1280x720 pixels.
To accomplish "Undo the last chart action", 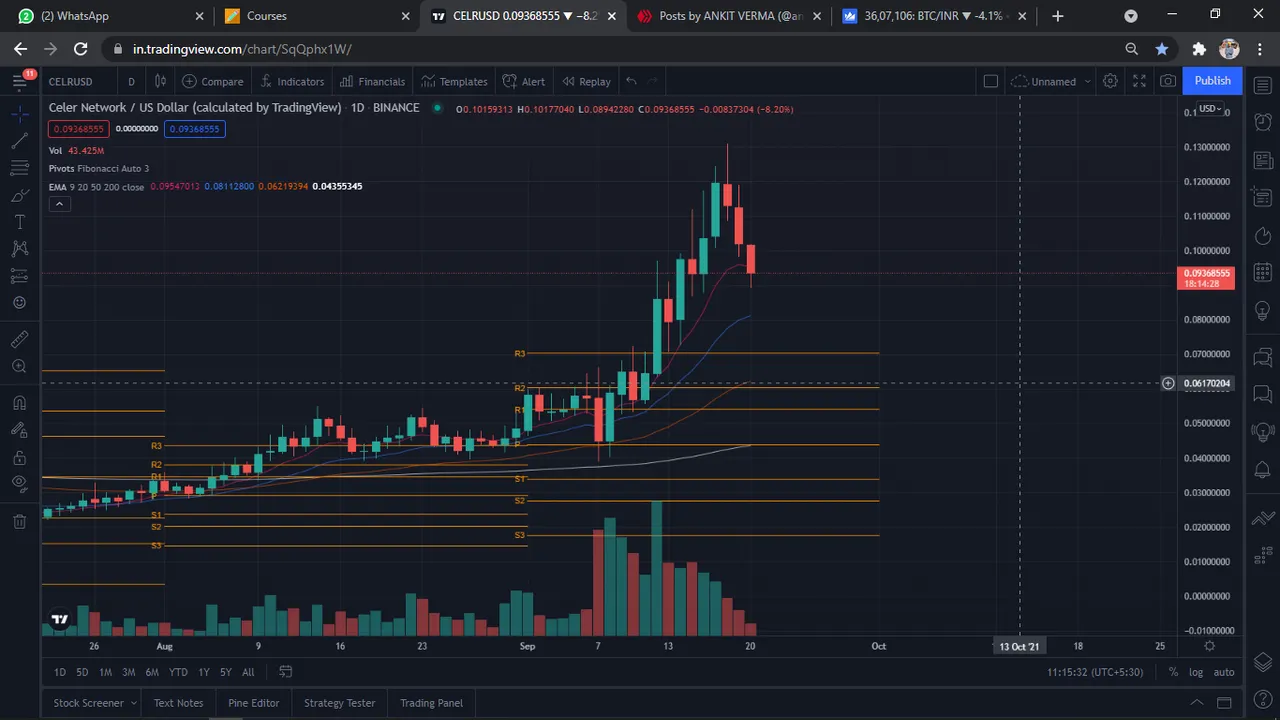I will pos(631,81).
